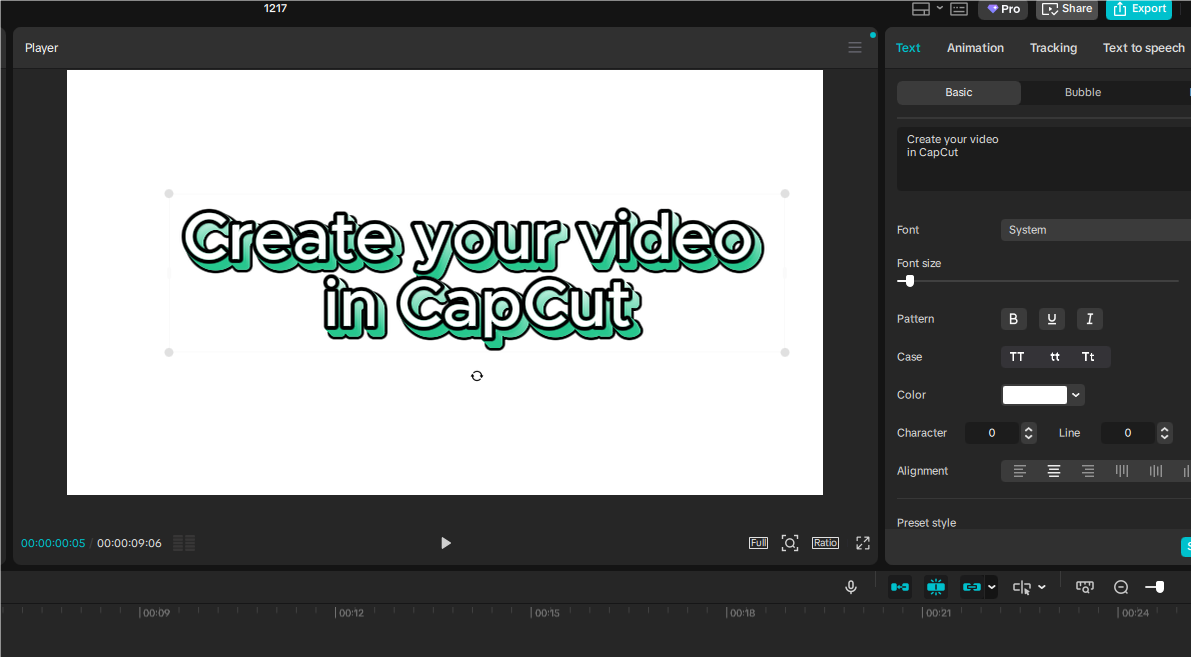Toggle underline formatting for the text
Viewport: 1191px width, 657px height.
pos(1051,318)
